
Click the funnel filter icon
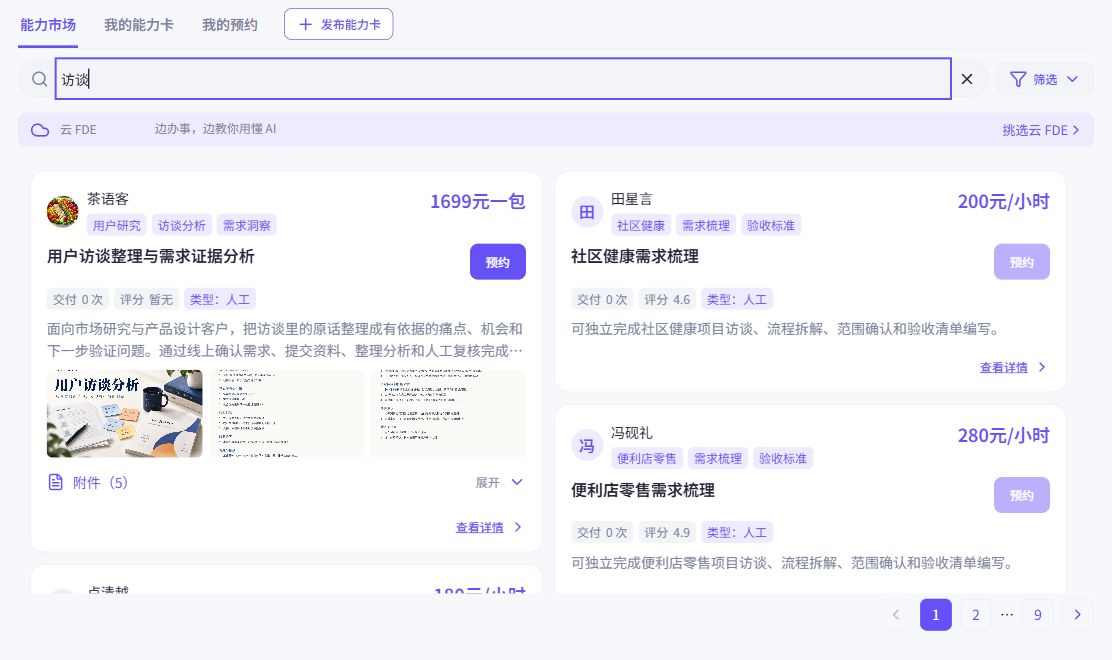coord(1018,79)
